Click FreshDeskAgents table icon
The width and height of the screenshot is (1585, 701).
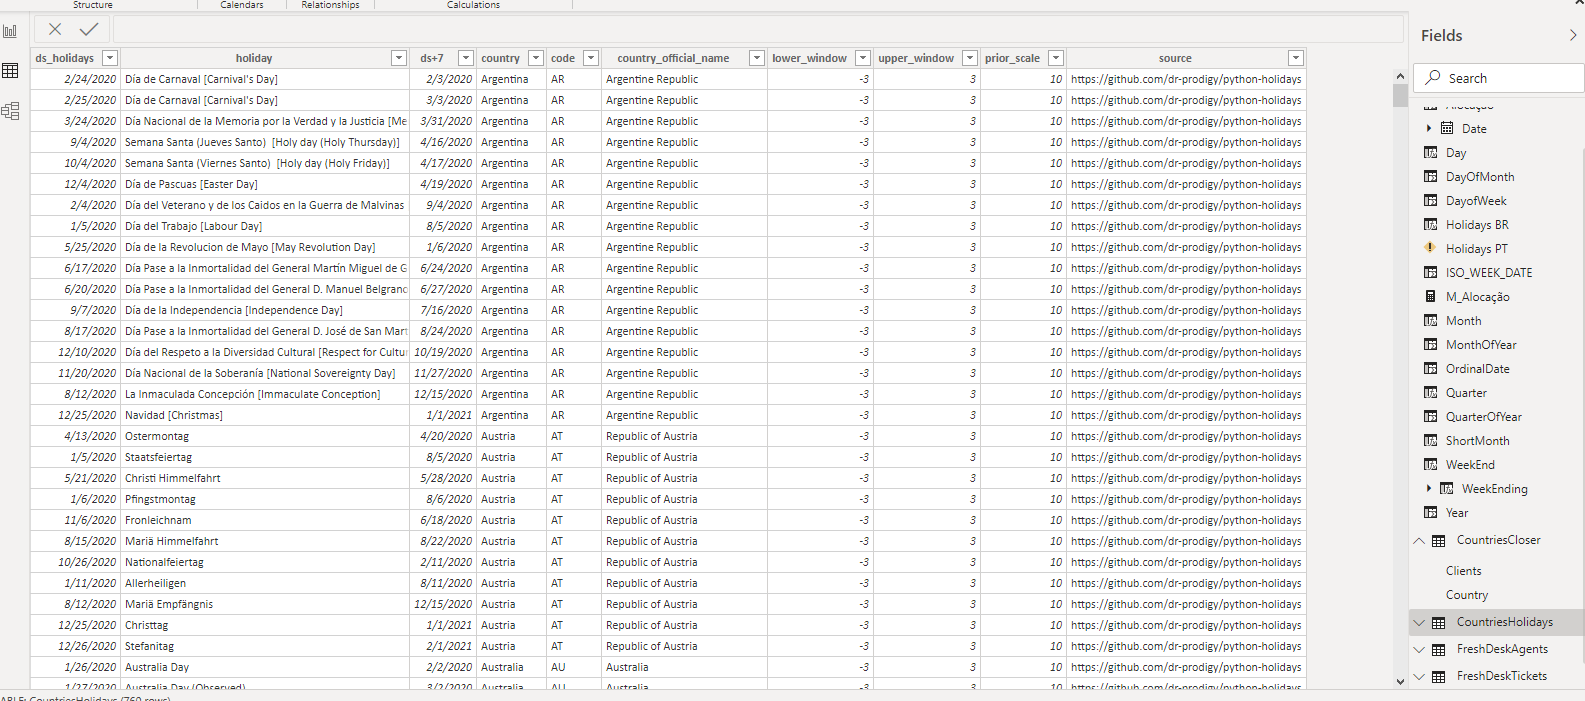(x=1439, y=650)
